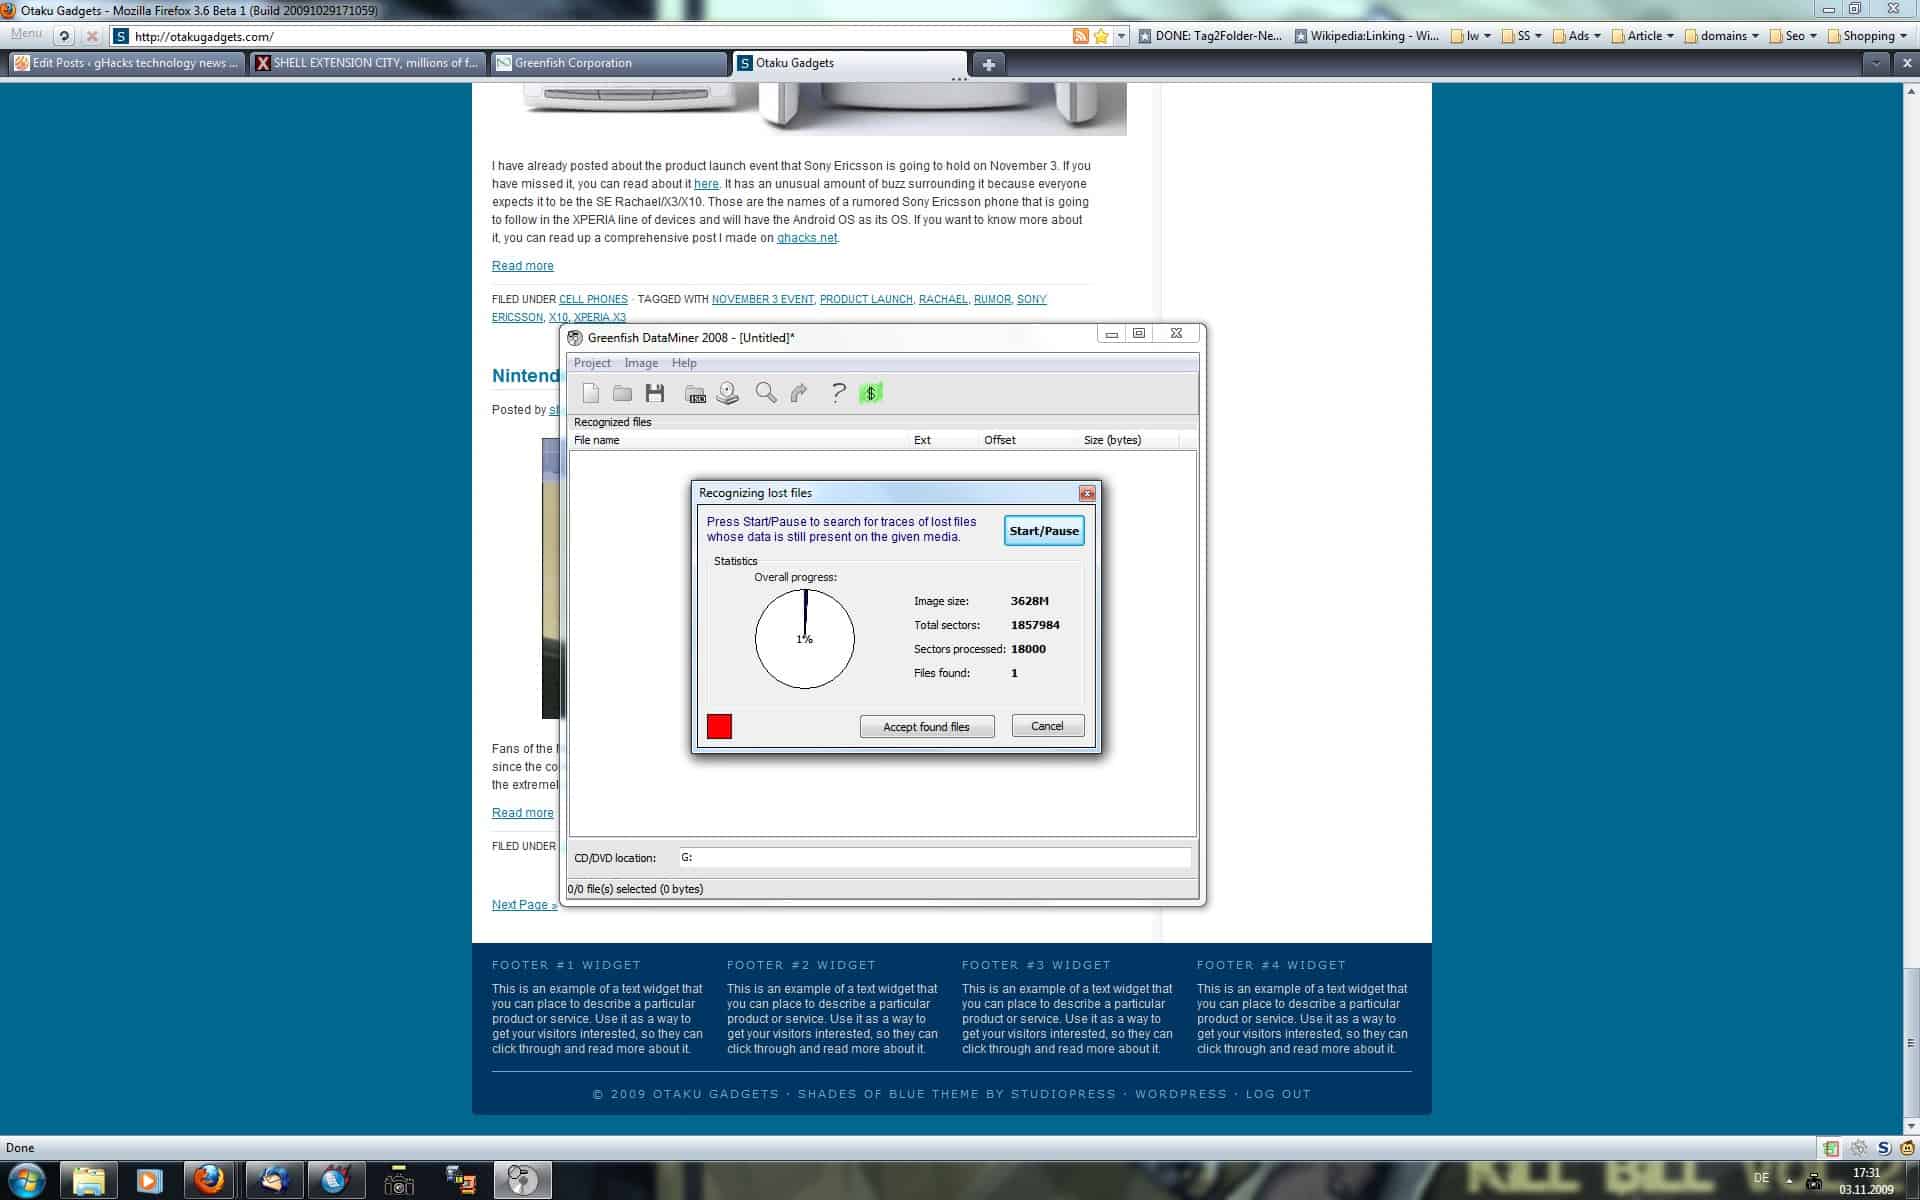
Task: Open the DONE: Tag2Folder bookmark
Action: click(1210, 36)
